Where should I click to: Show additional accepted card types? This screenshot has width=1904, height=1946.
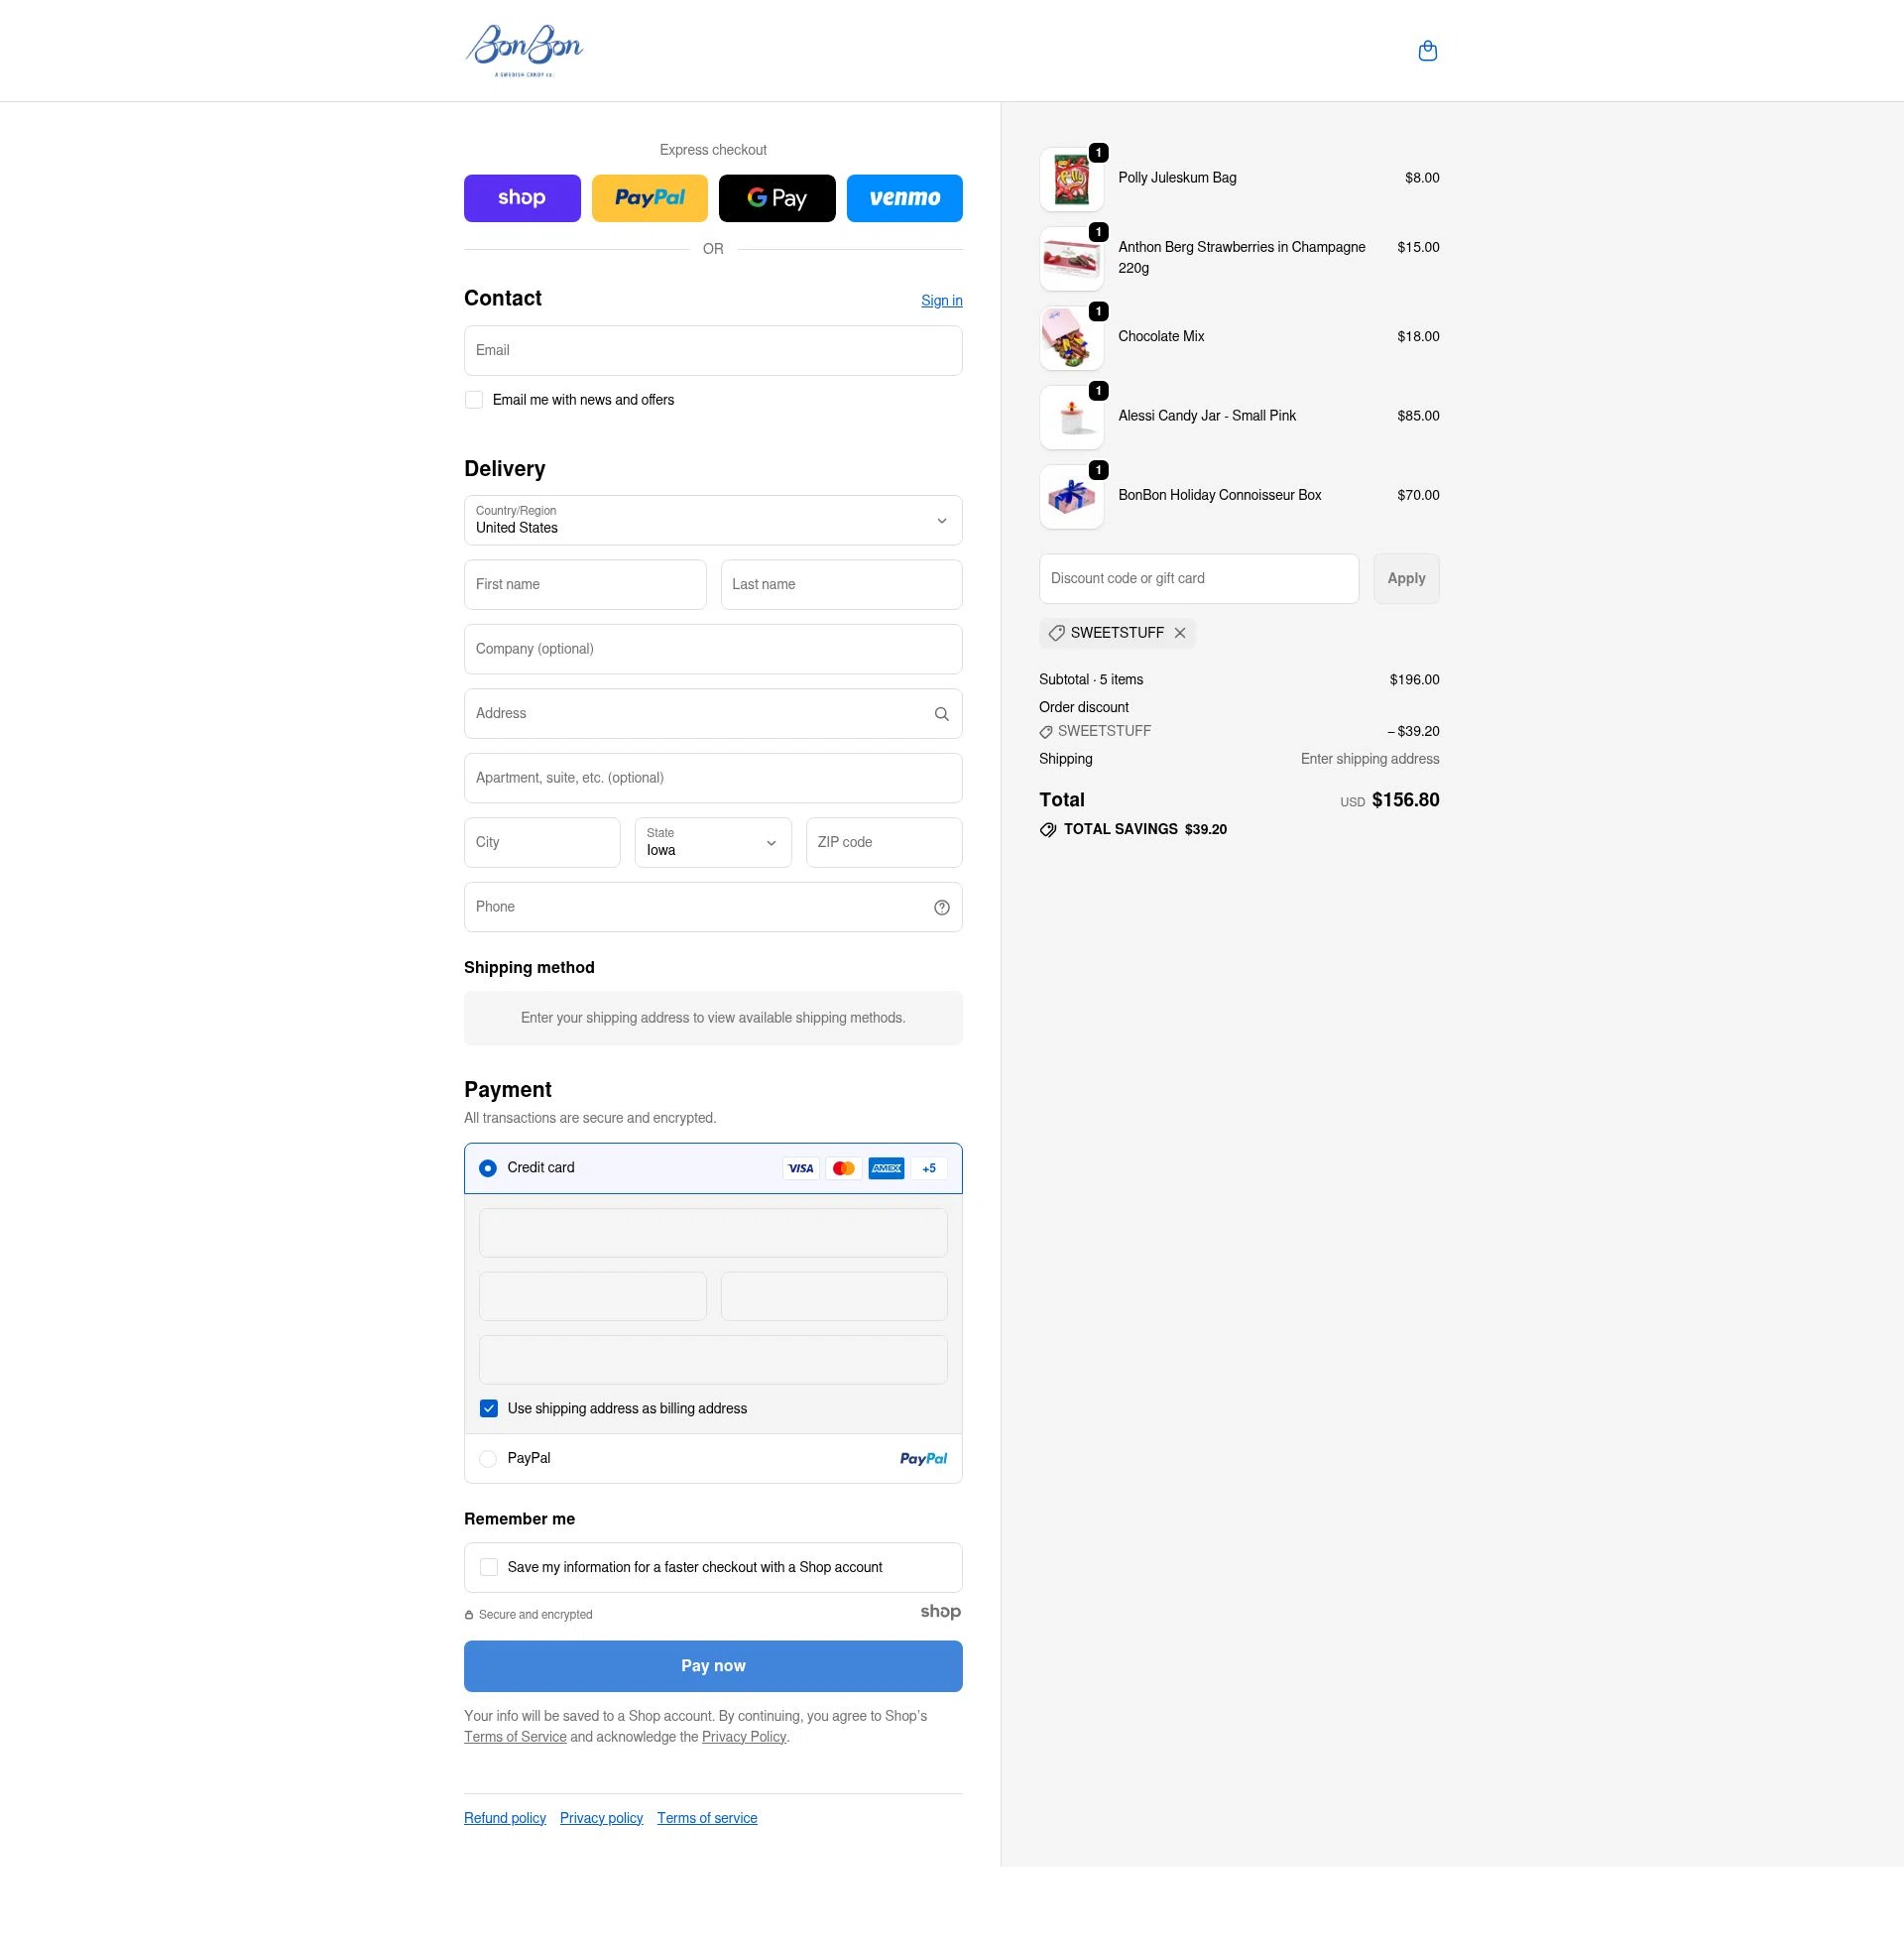[928, 1167]
